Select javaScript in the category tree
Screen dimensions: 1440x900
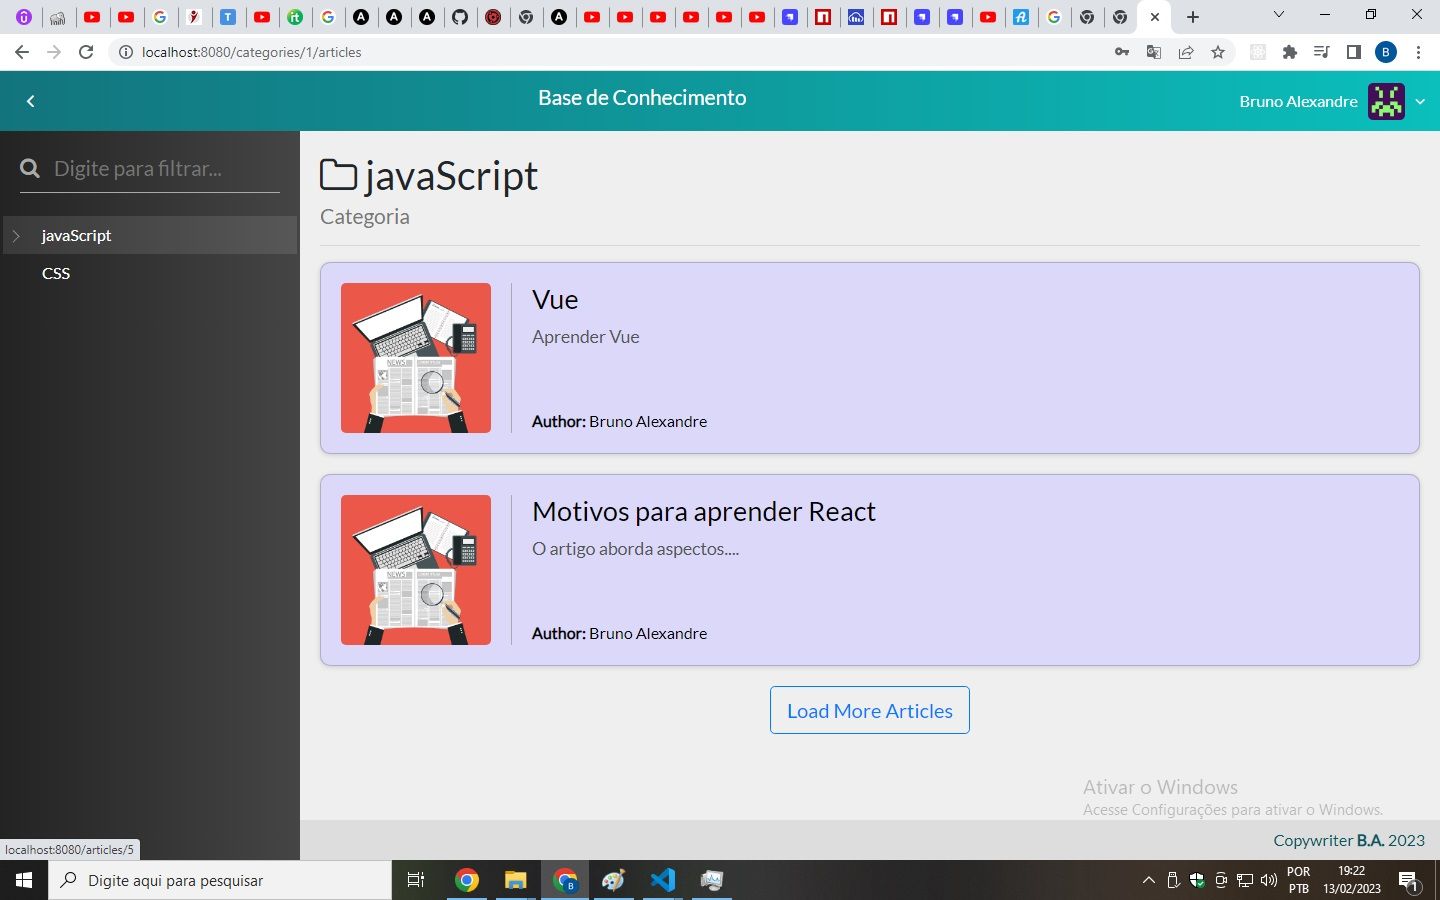click(76, 235)
